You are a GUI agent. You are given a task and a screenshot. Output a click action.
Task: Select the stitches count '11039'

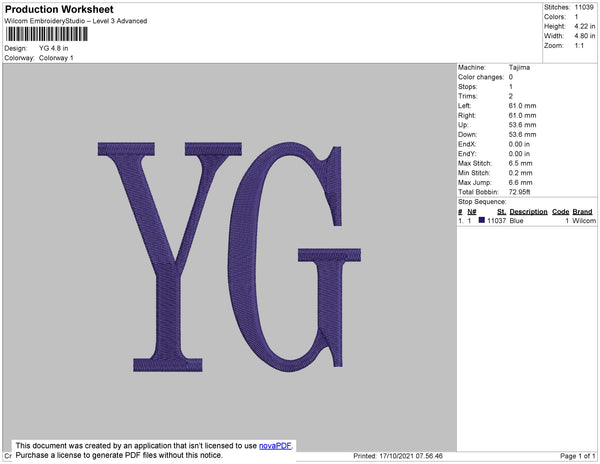[x=584, y=7]
